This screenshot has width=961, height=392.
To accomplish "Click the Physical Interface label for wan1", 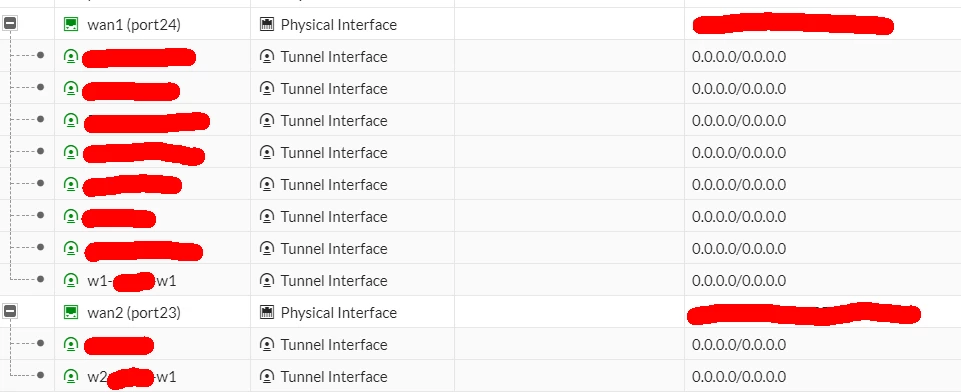I will click(x=338, y=24).
